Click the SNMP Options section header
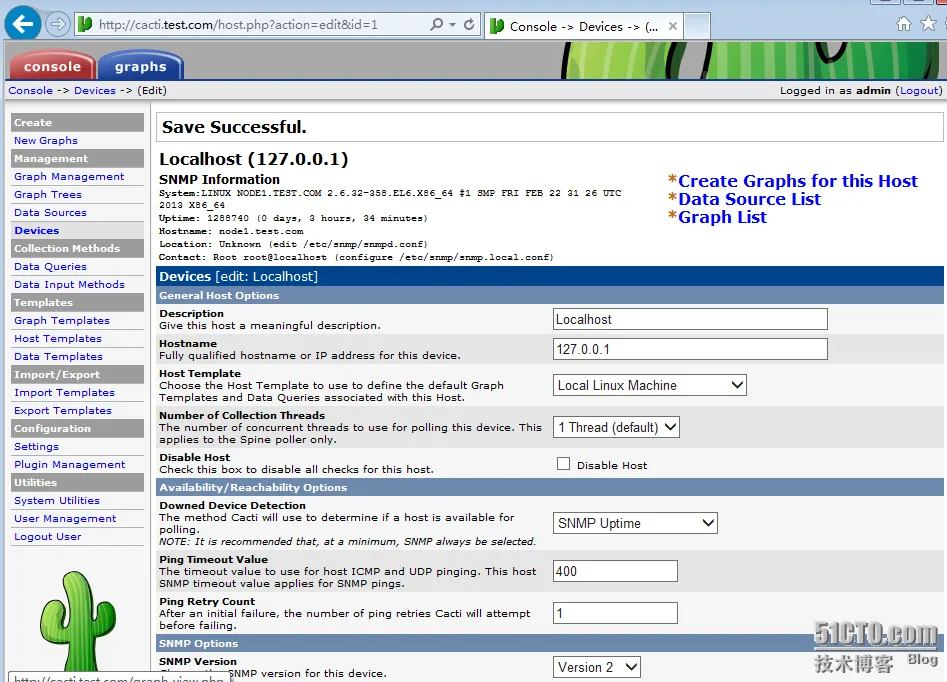 click(550, 643)
